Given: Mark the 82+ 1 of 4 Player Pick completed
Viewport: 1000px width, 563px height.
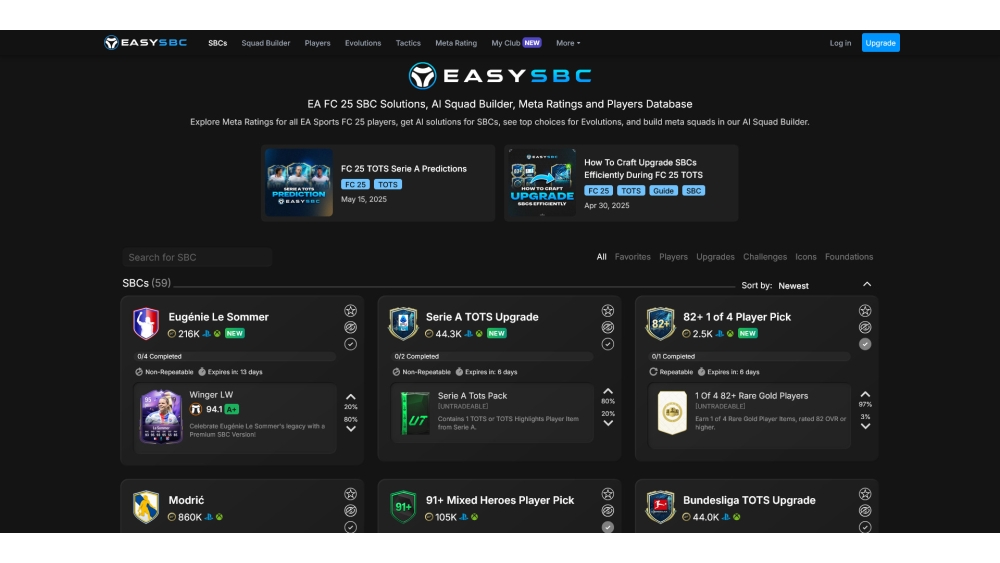Looking at the screenshot, I should (865, 344).
